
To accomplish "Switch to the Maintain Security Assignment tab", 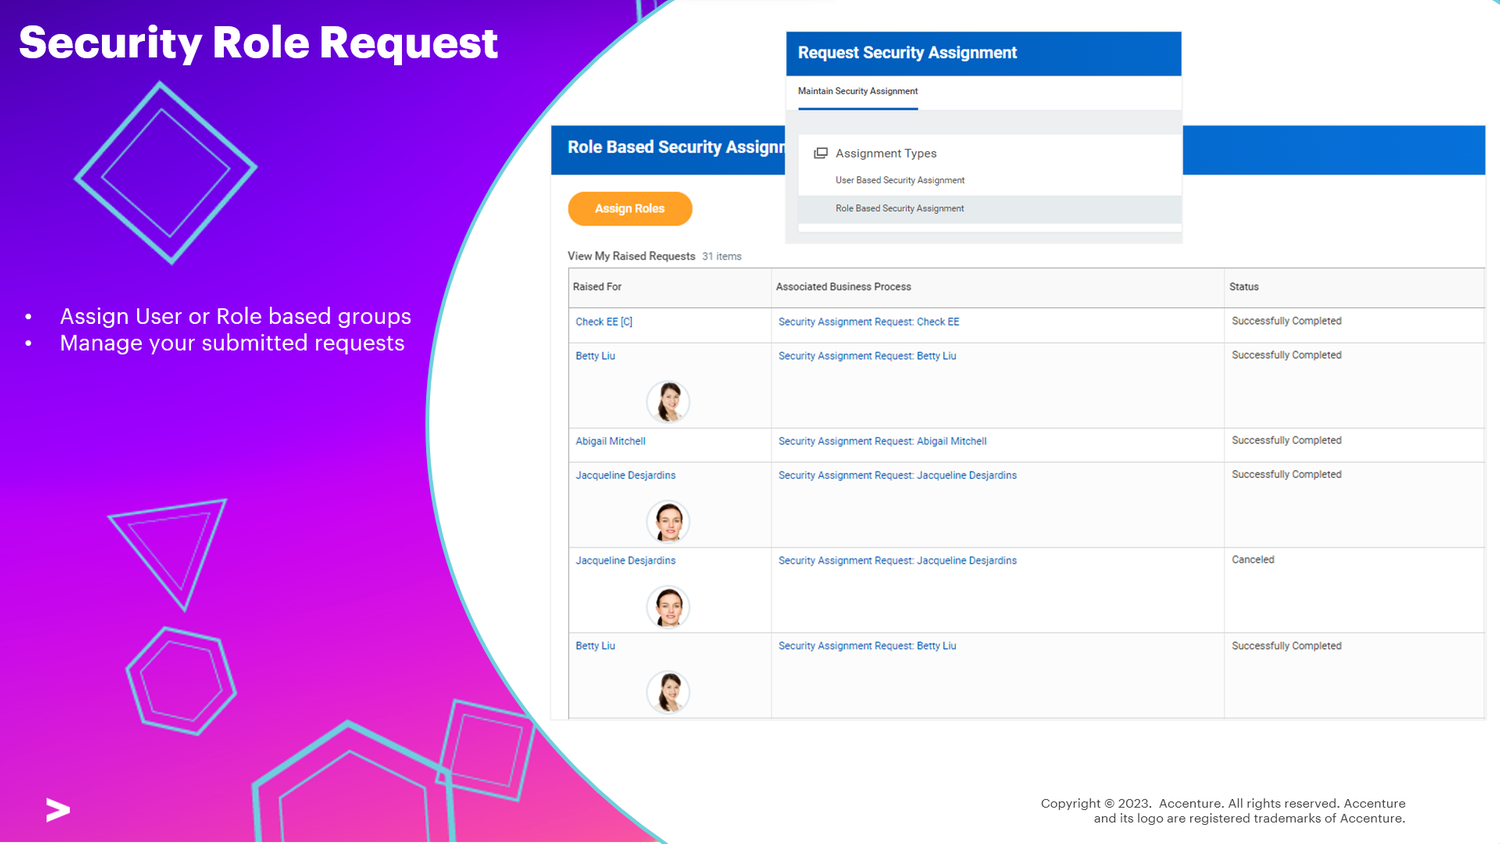I will tap(855, 90).
